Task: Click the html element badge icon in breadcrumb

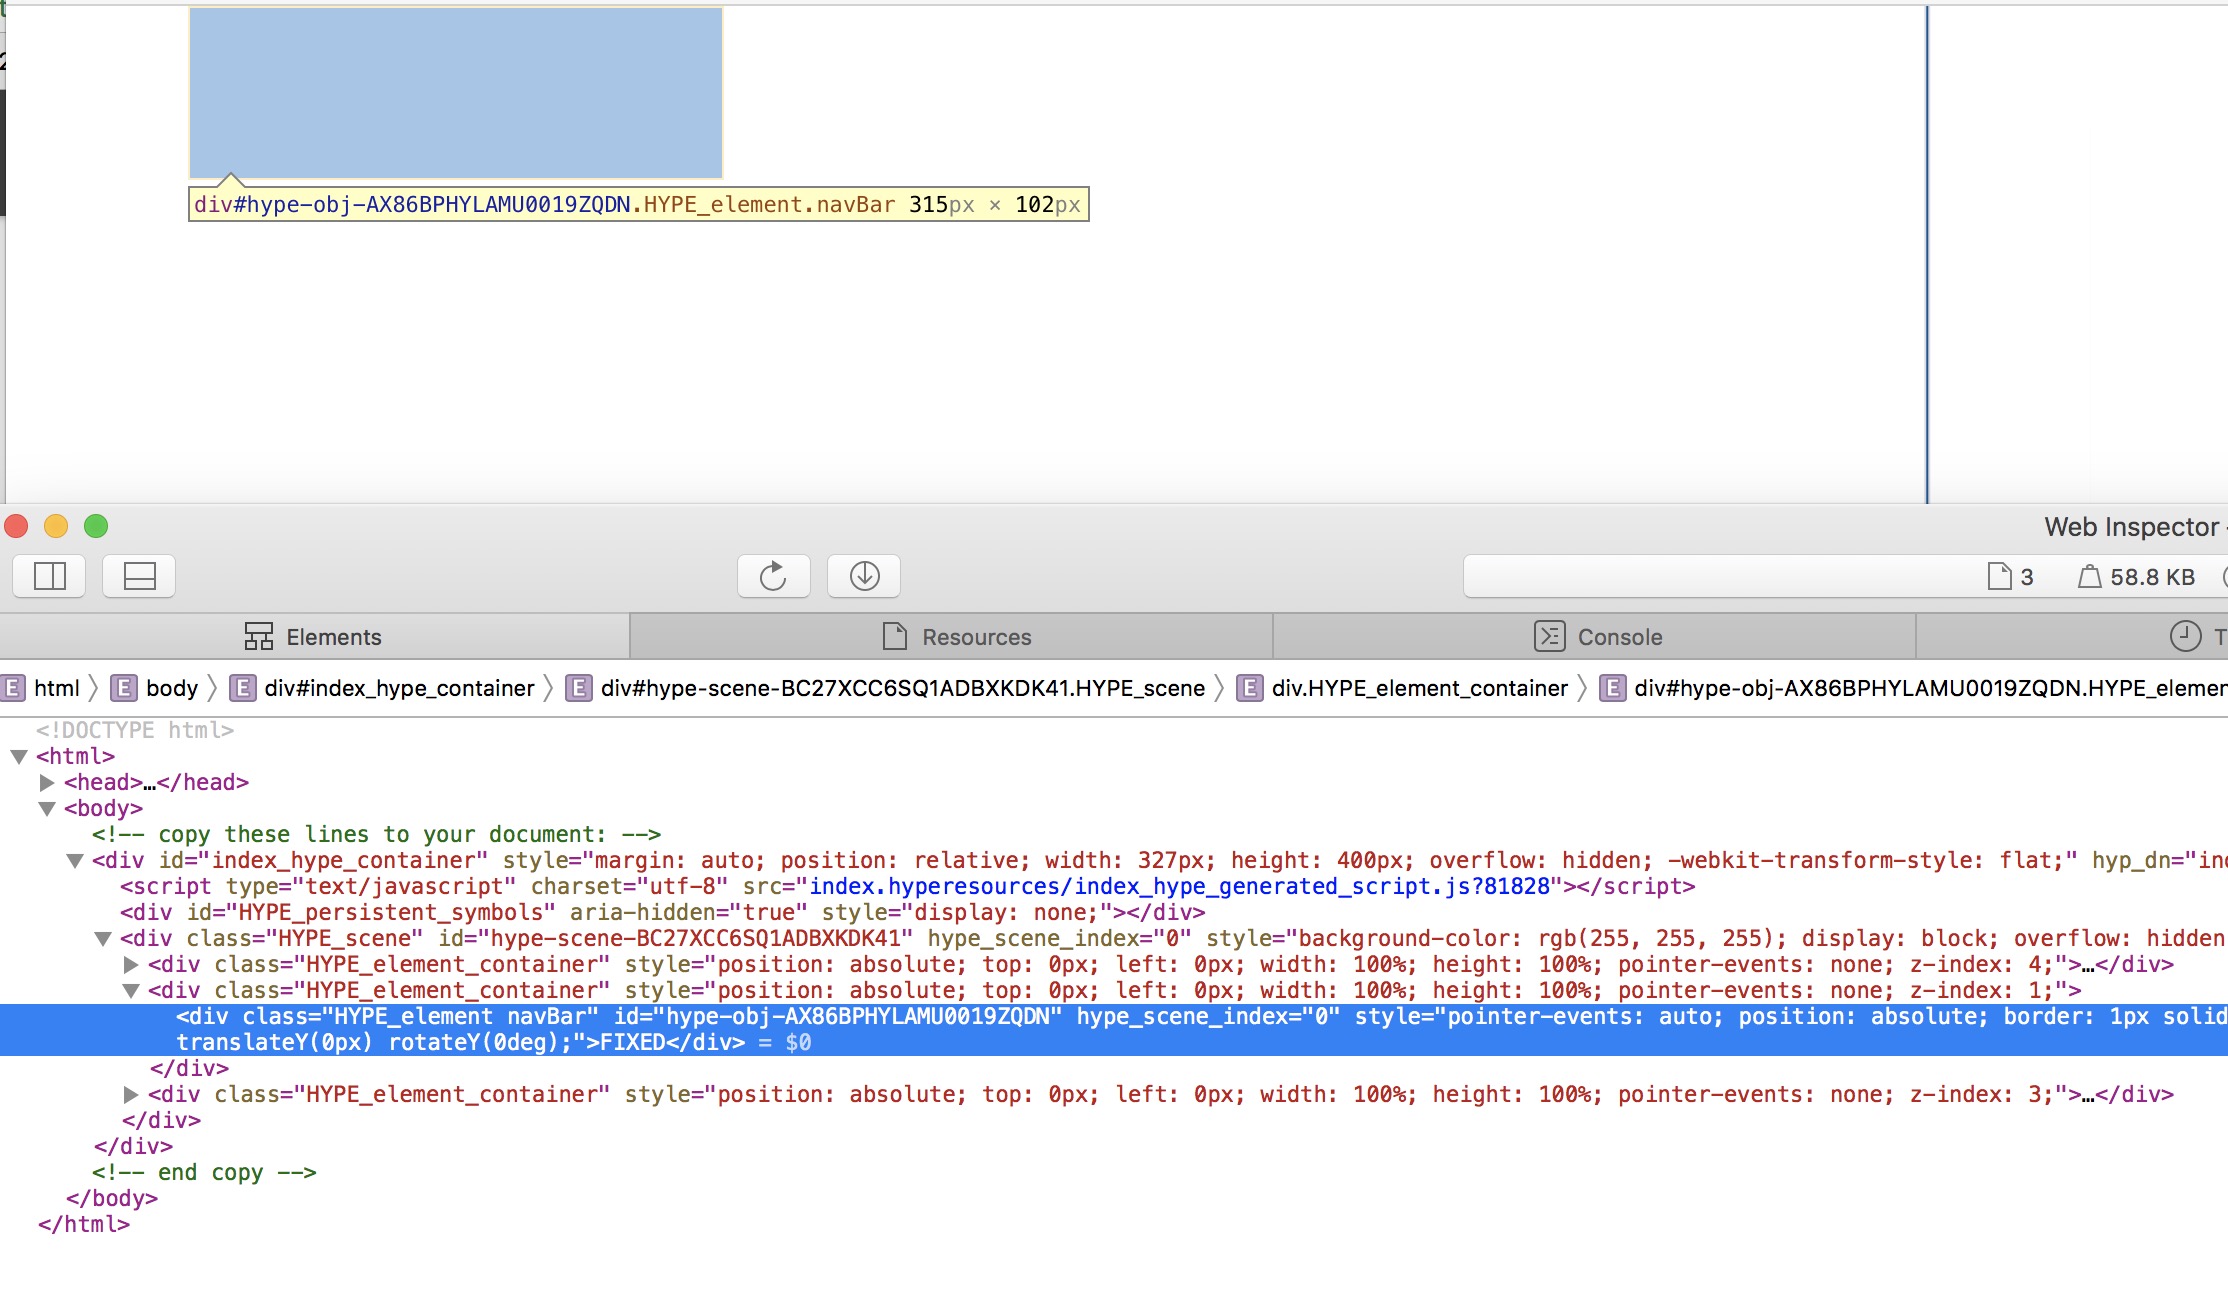Action: [12, 688]
